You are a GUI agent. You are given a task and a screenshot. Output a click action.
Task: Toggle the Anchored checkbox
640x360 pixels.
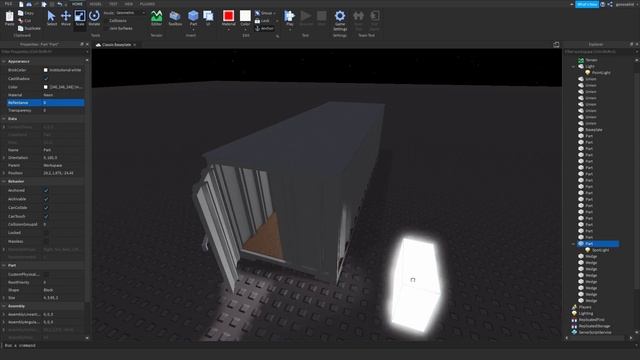click(46, 191)
